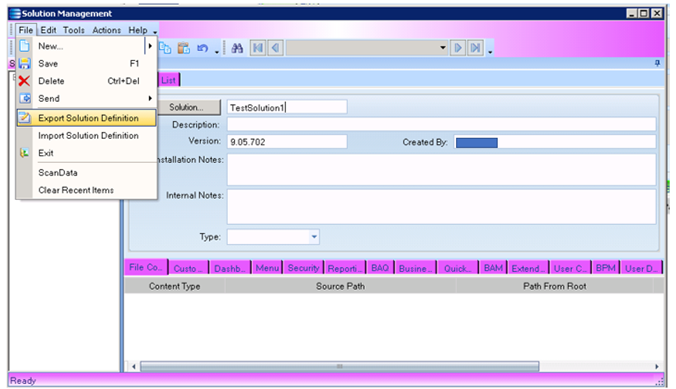The image size is (676, 389).
Task: Click the Undo arrow toolbar icon
Action: [x=203, y=48]
